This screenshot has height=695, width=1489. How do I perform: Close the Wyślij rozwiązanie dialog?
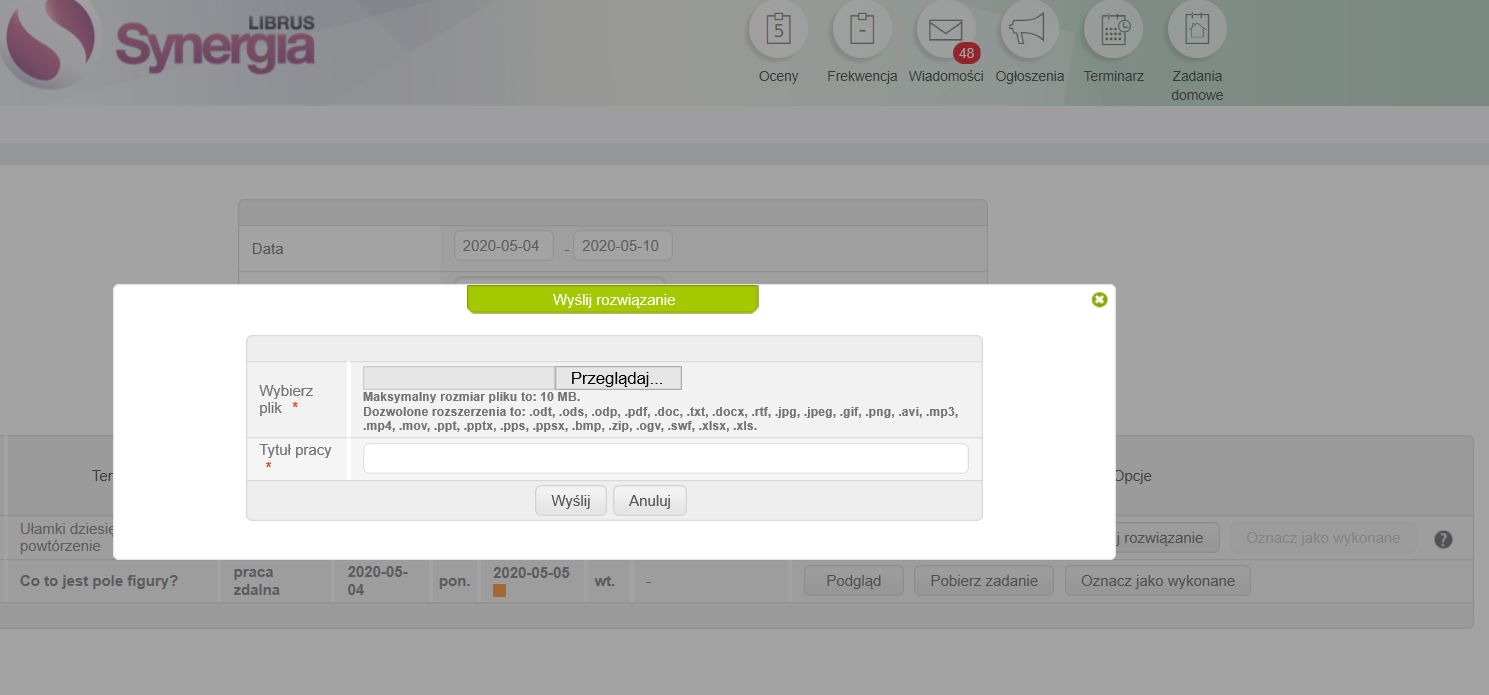[x=1099, y=299]
